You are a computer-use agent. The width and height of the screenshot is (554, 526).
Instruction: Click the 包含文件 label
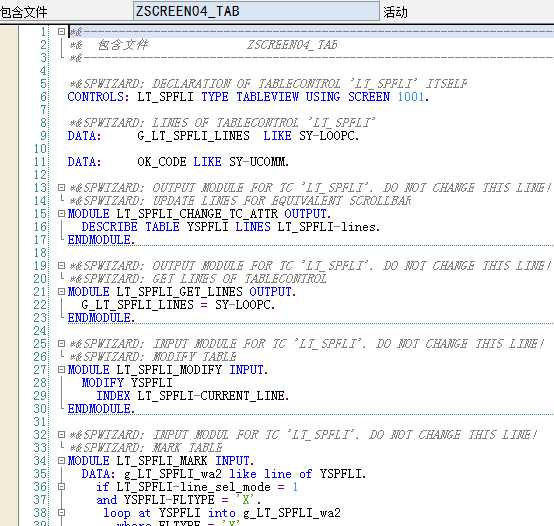(x=23, y=12)
